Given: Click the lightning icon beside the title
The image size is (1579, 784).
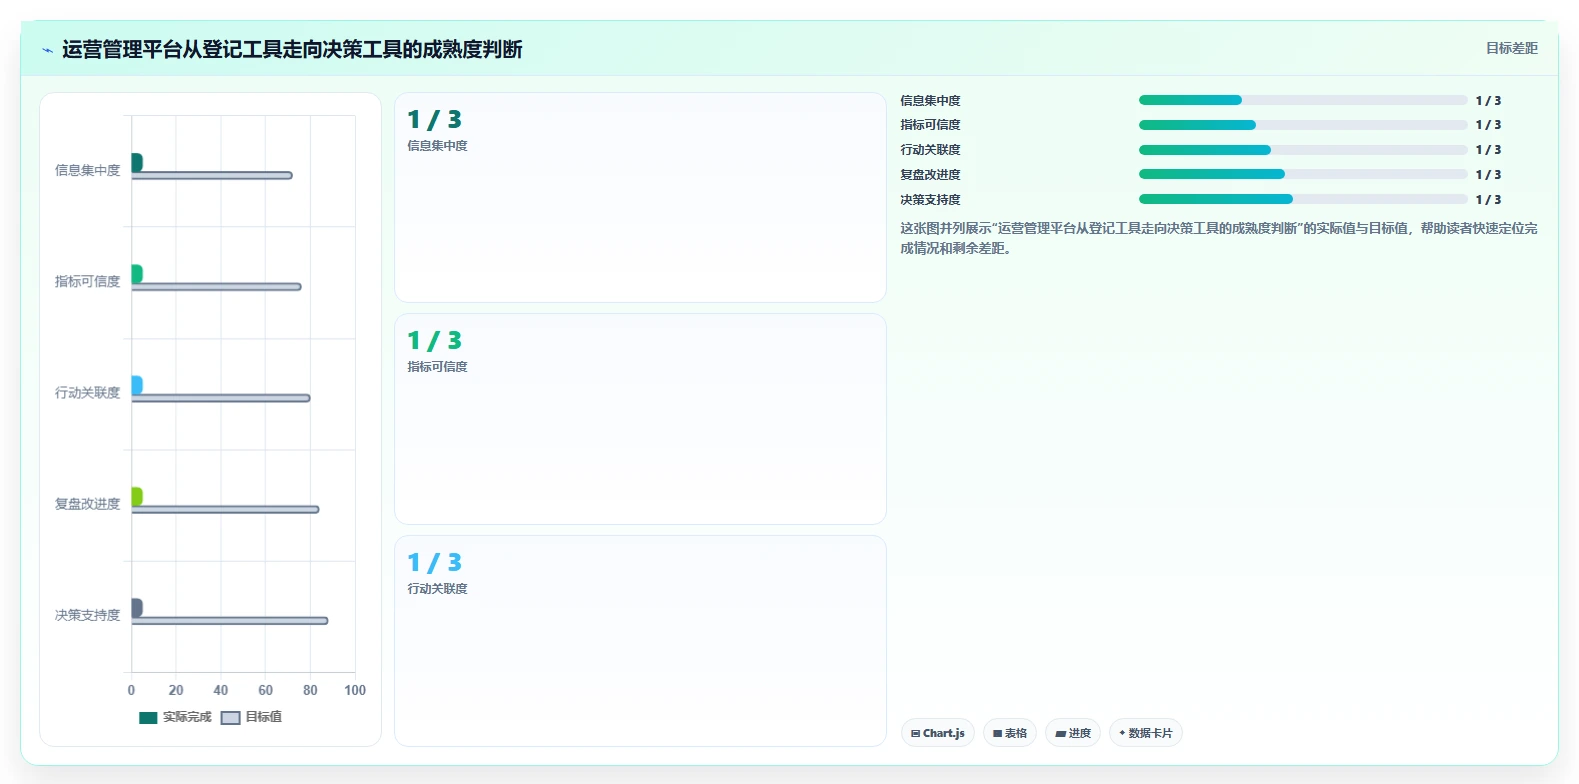Looking at the screenshot, I should 47,50.
